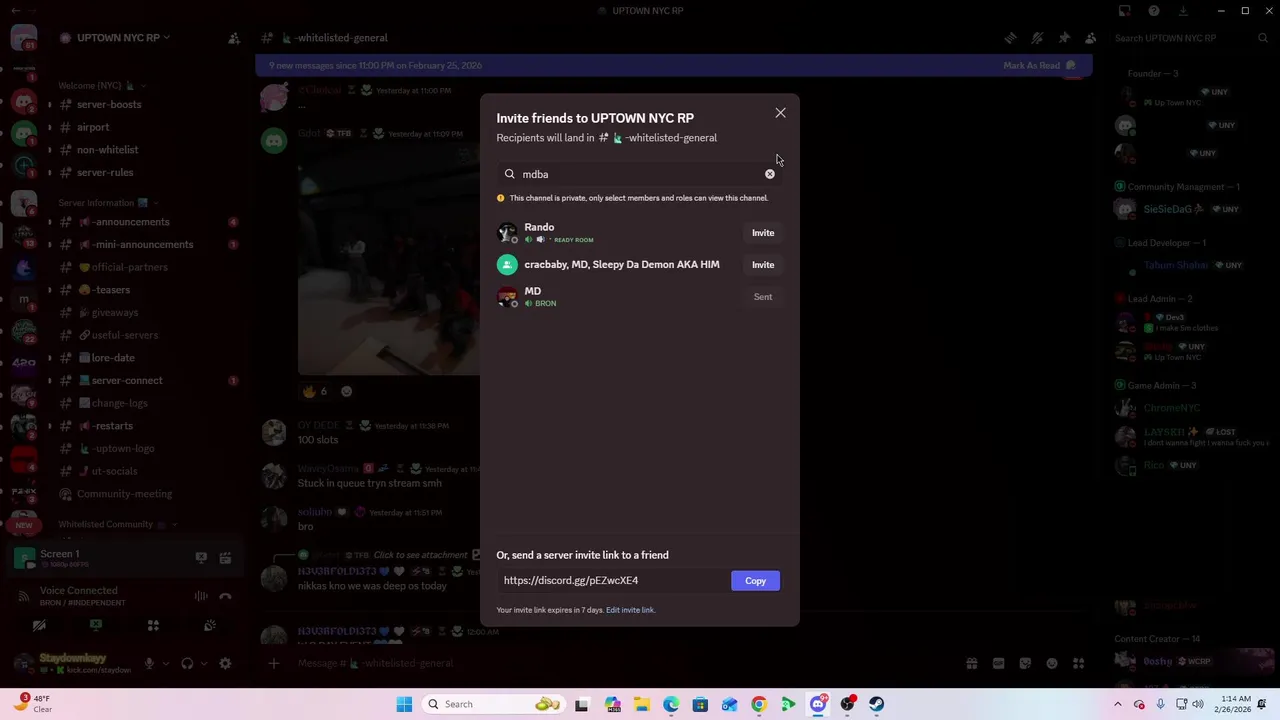Image resolution: width=1280 pixels, height=720 pixels.
Task: Open Discord Help question mark icon
Action: [x=1154, y=11]
